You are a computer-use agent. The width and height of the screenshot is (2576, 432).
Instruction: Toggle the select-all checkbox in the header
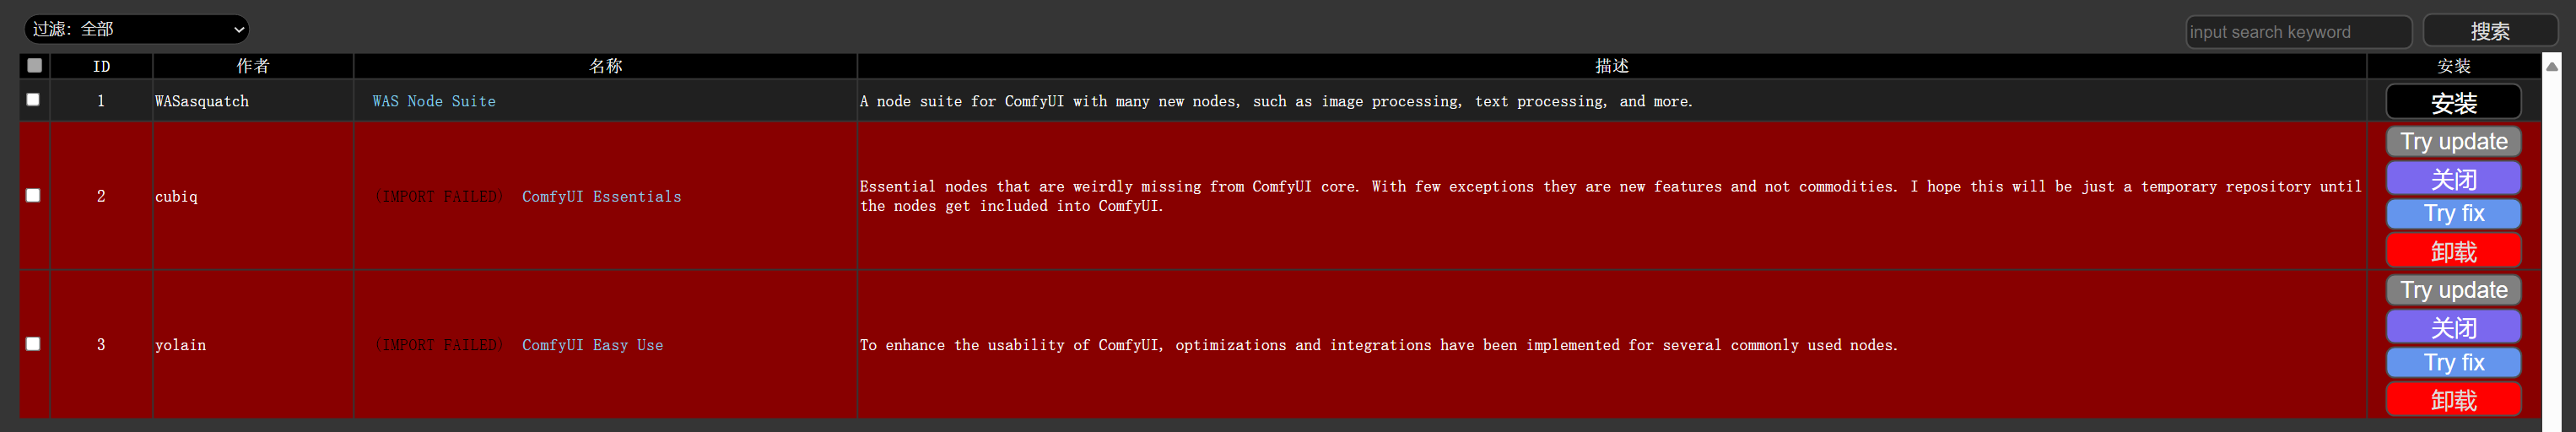pos(35,66)
